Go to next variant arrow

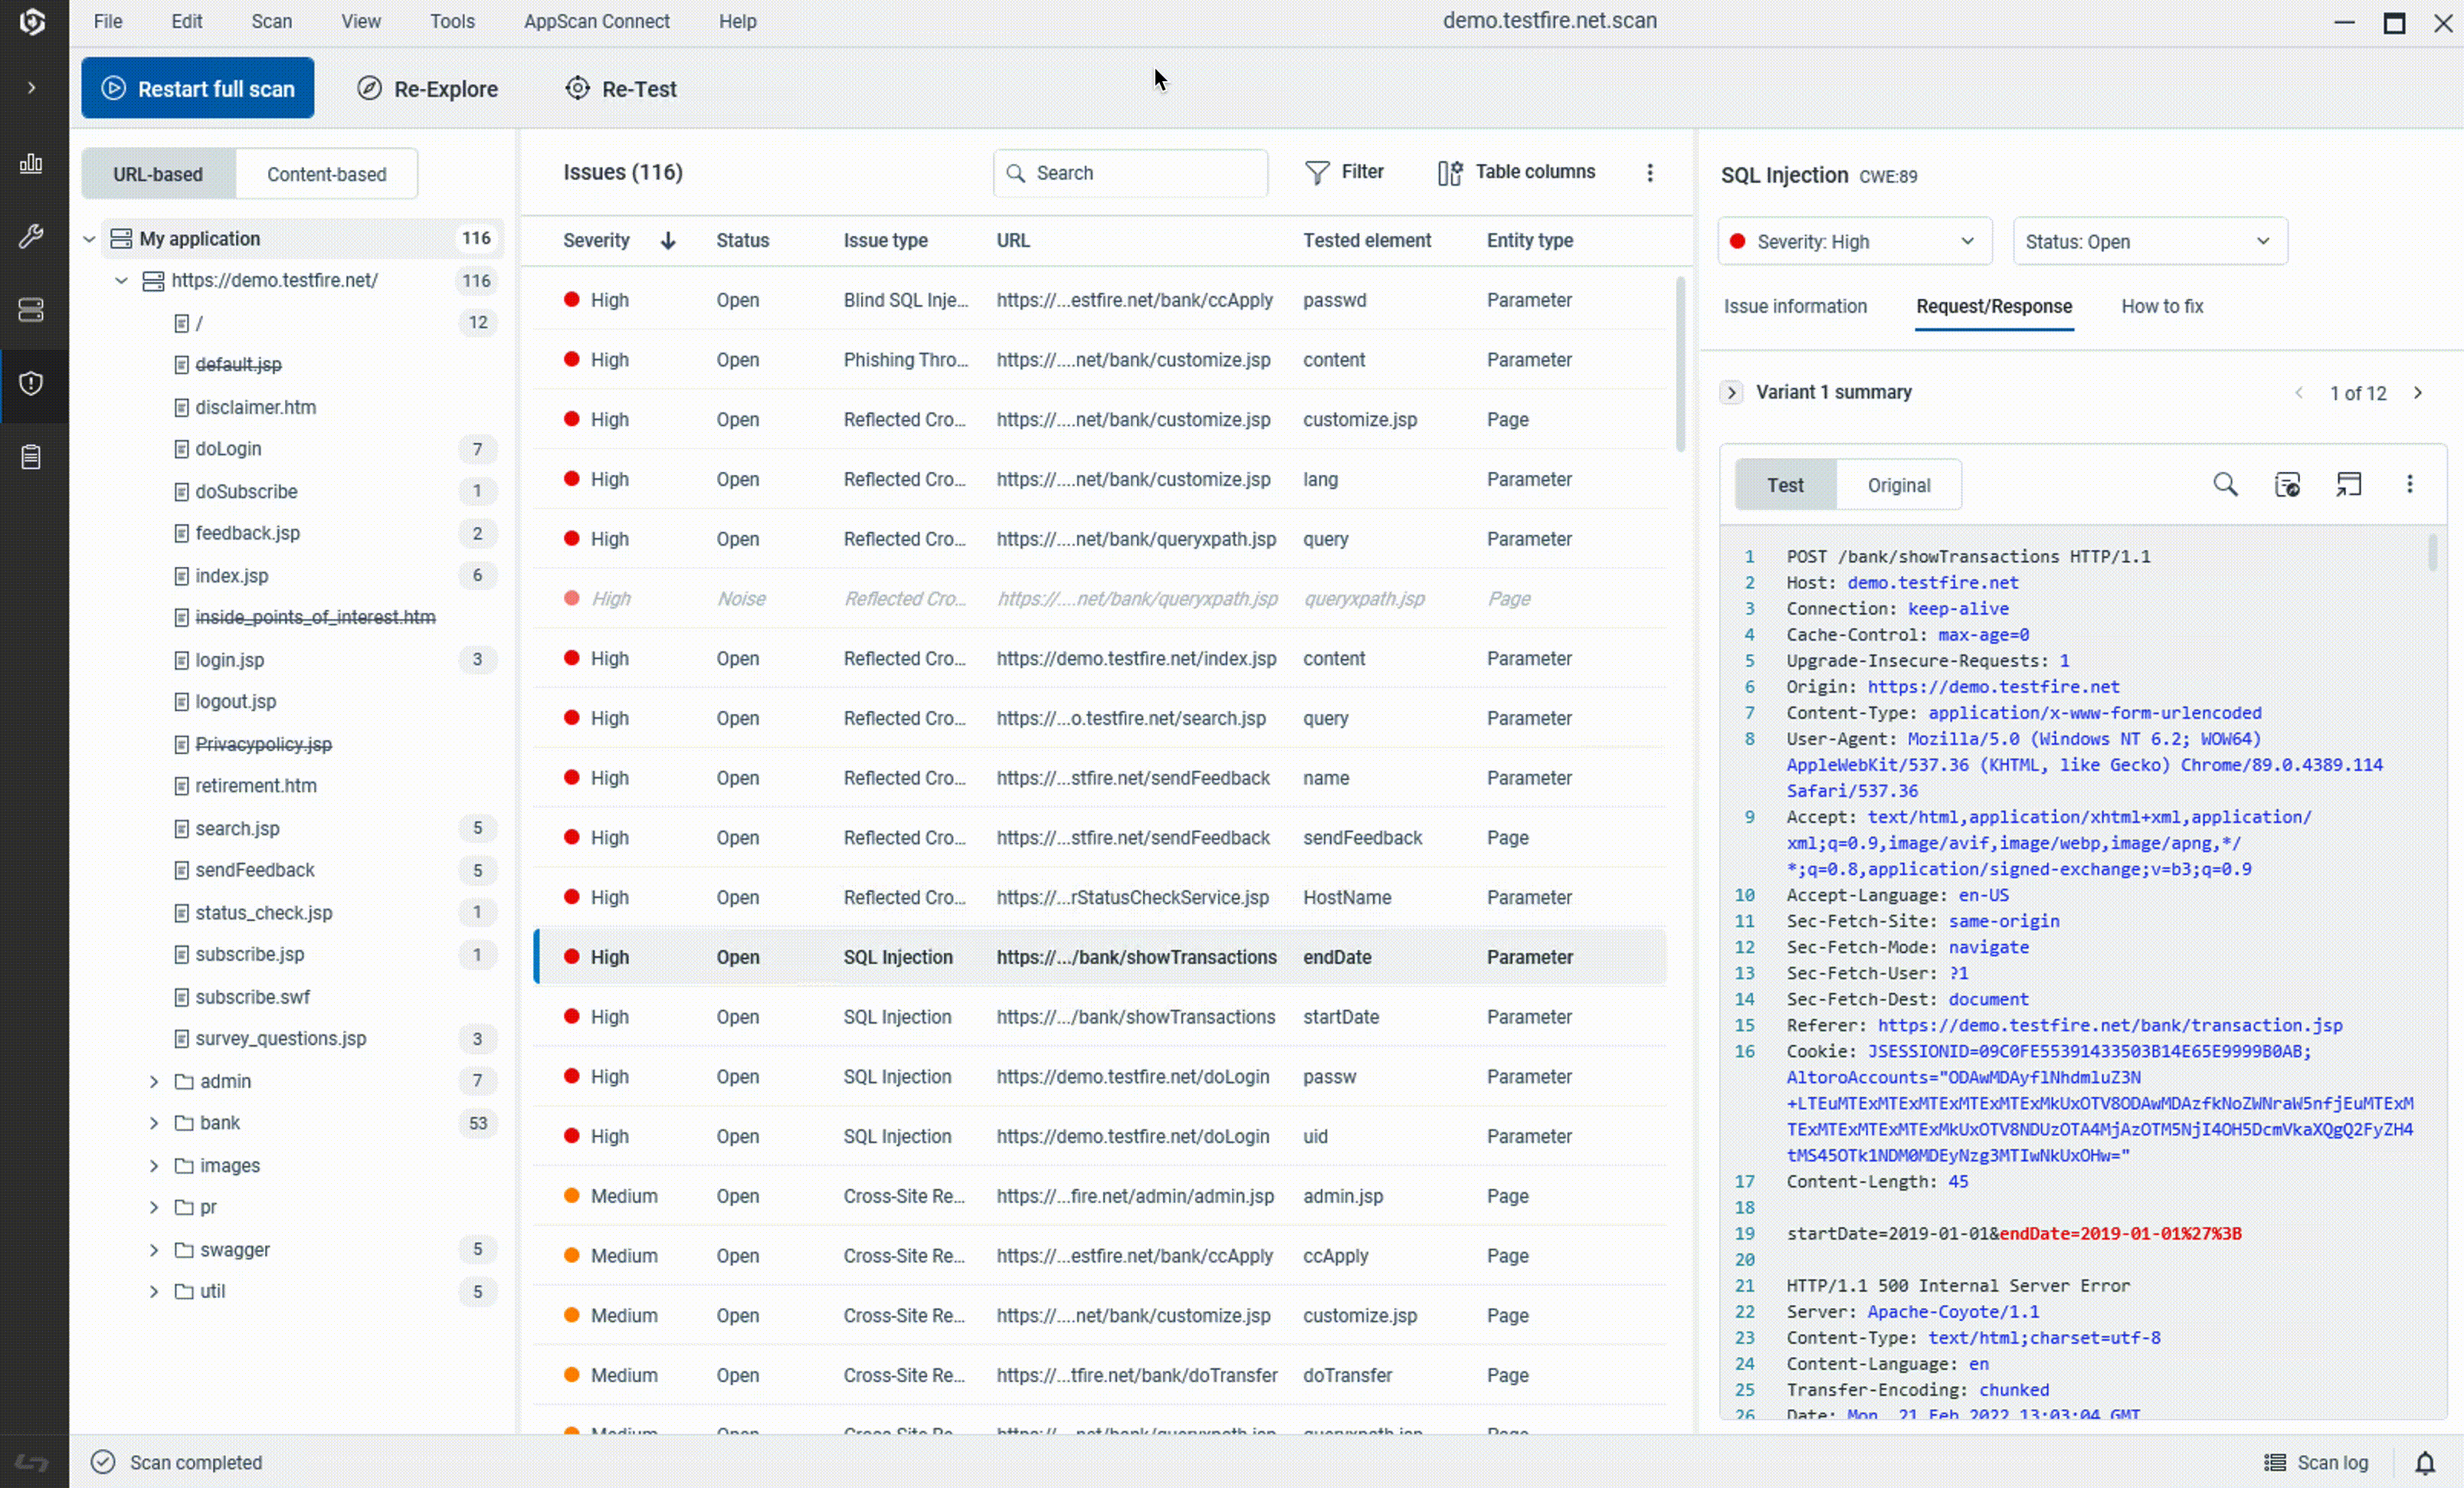2418,393
